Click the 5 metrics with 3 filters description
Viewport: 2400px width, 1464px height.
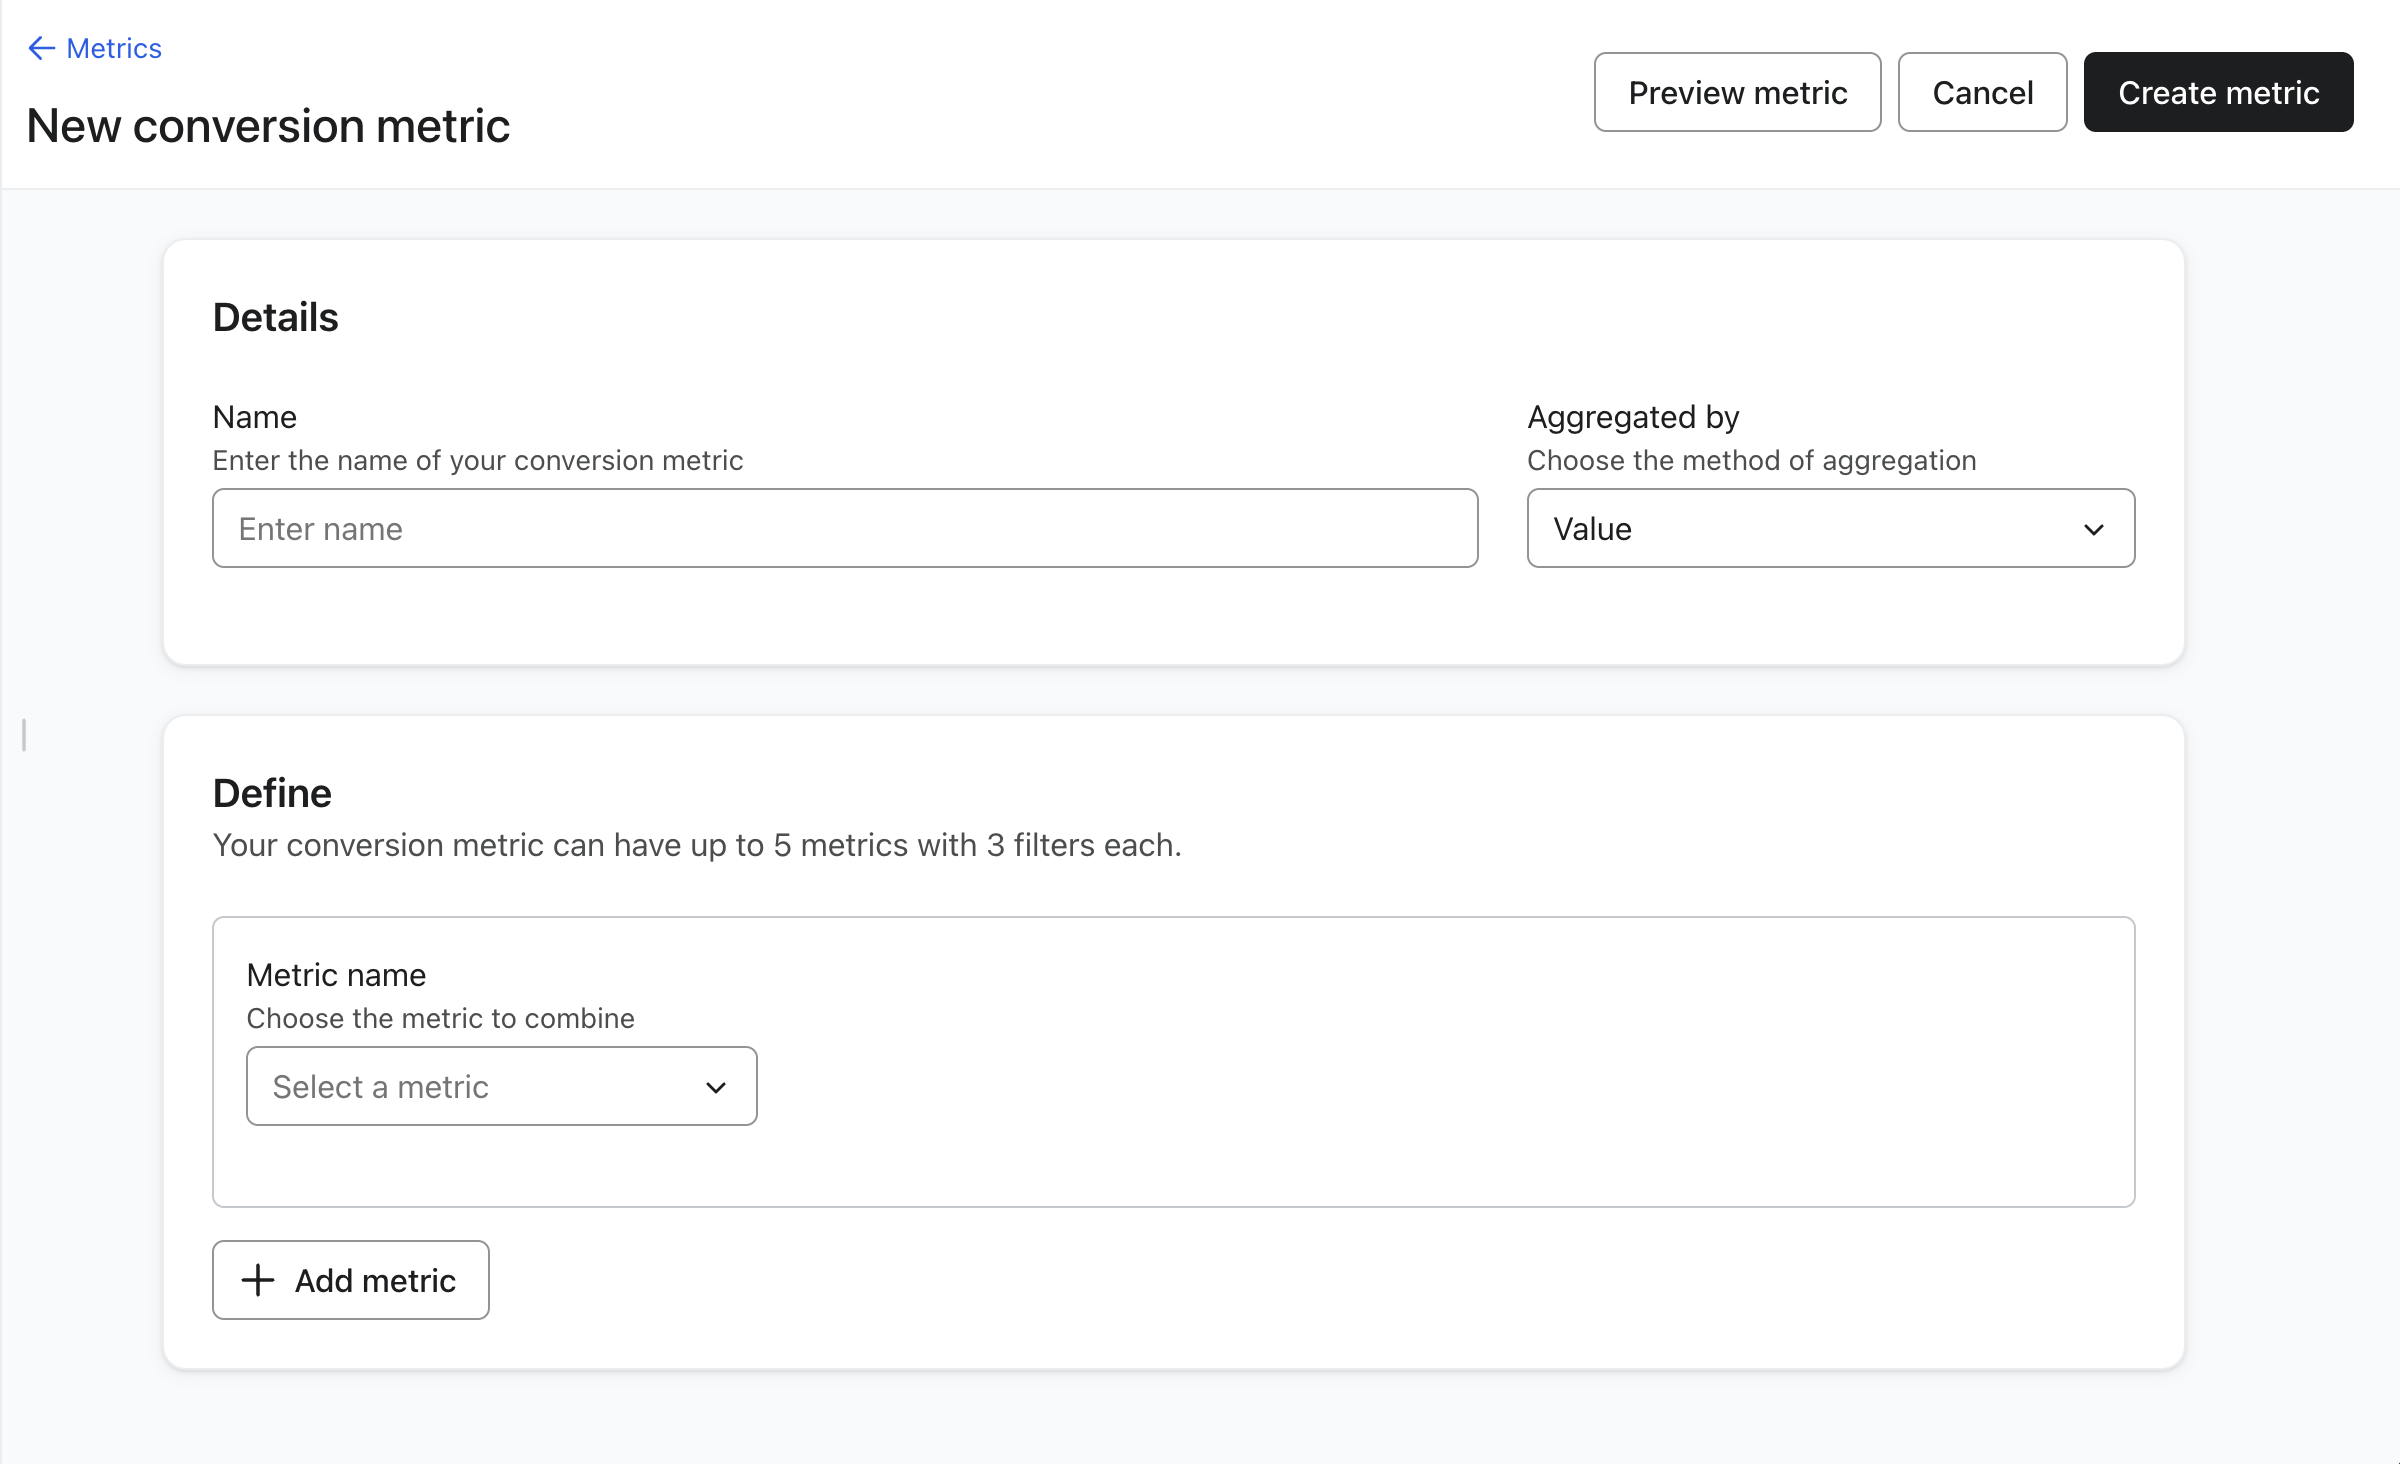[696, 845]
